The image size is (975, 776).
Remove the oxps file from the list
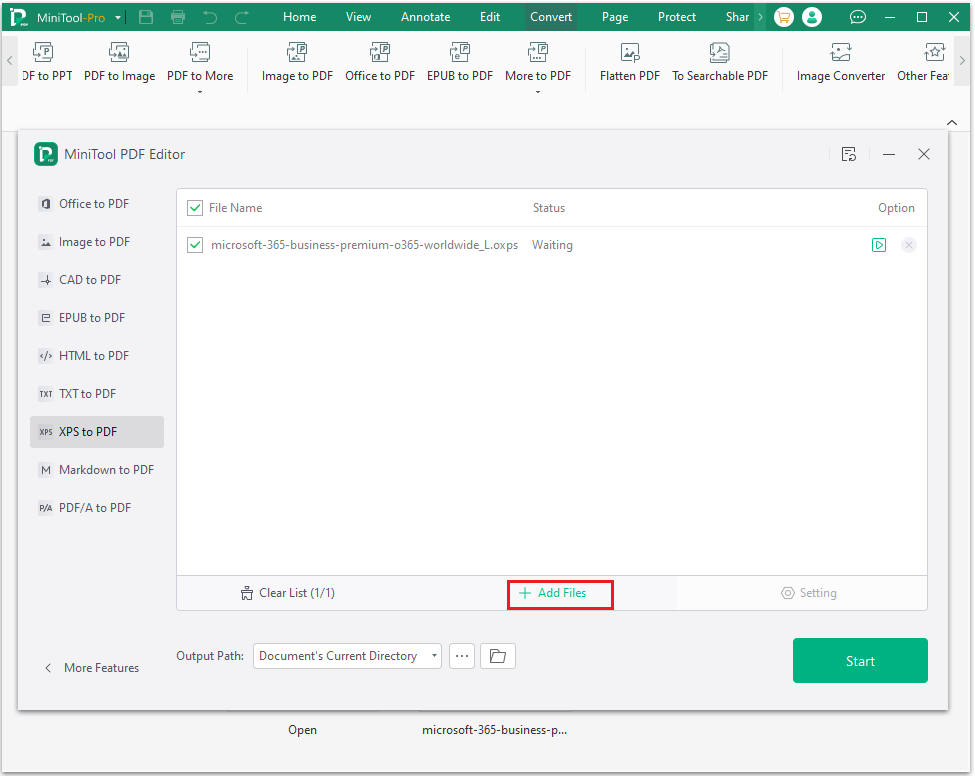[908, 245]
